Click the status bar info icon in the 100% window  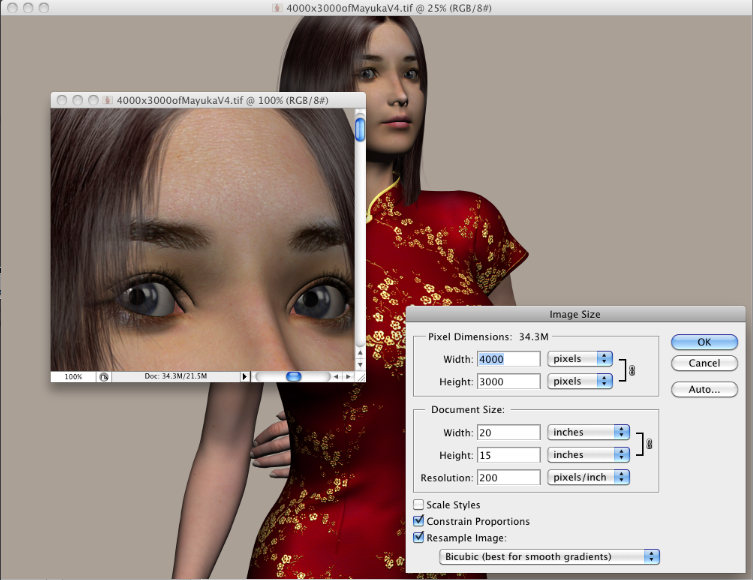click(x=104, y=377)
